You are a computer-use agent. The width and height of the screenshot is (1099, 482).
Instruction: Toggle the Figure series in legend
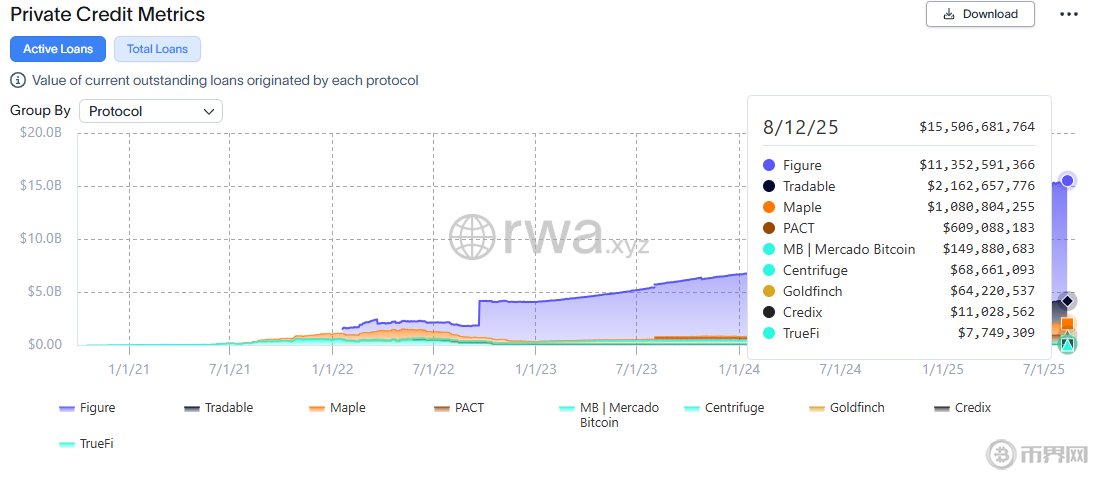point(87,408)
